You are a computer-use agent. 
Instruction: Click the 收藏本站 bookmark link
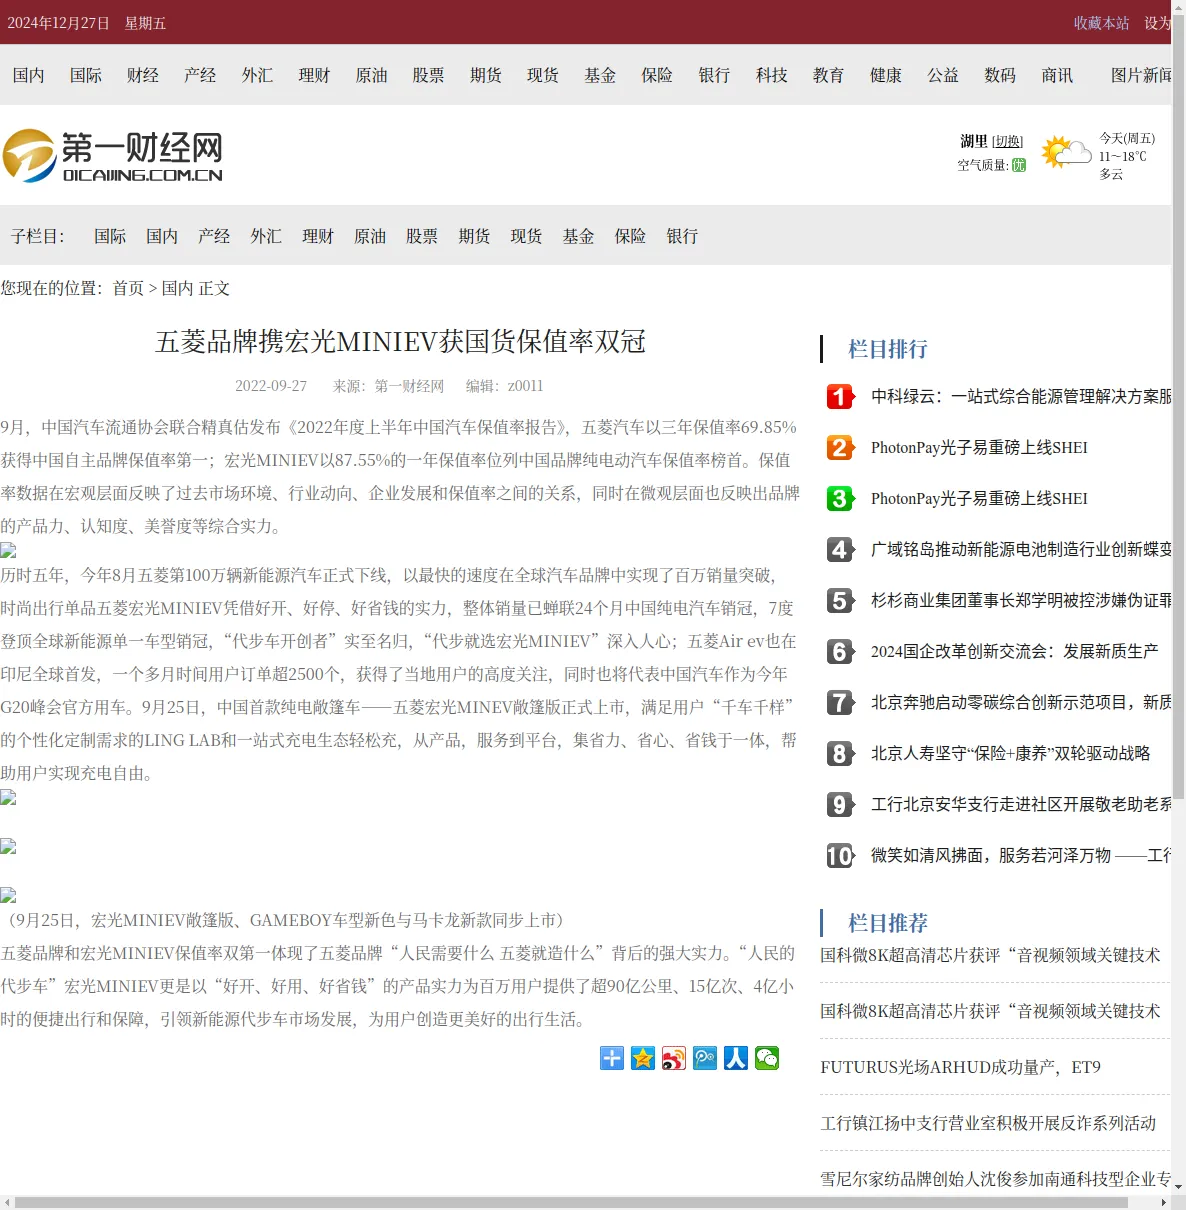coord(1101,23)
